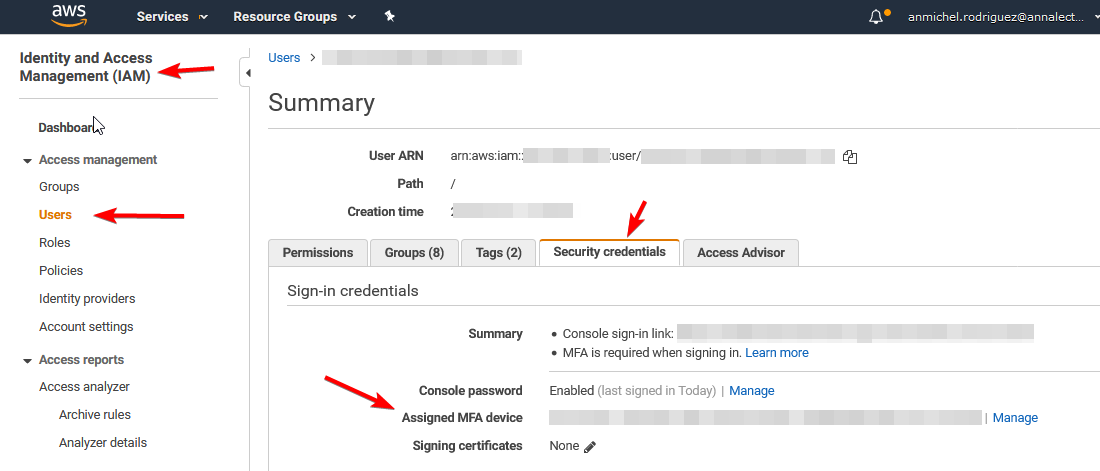Click the Users breadcrumb link
Screen dimensions: 1100x471
[x=284, y=58]
